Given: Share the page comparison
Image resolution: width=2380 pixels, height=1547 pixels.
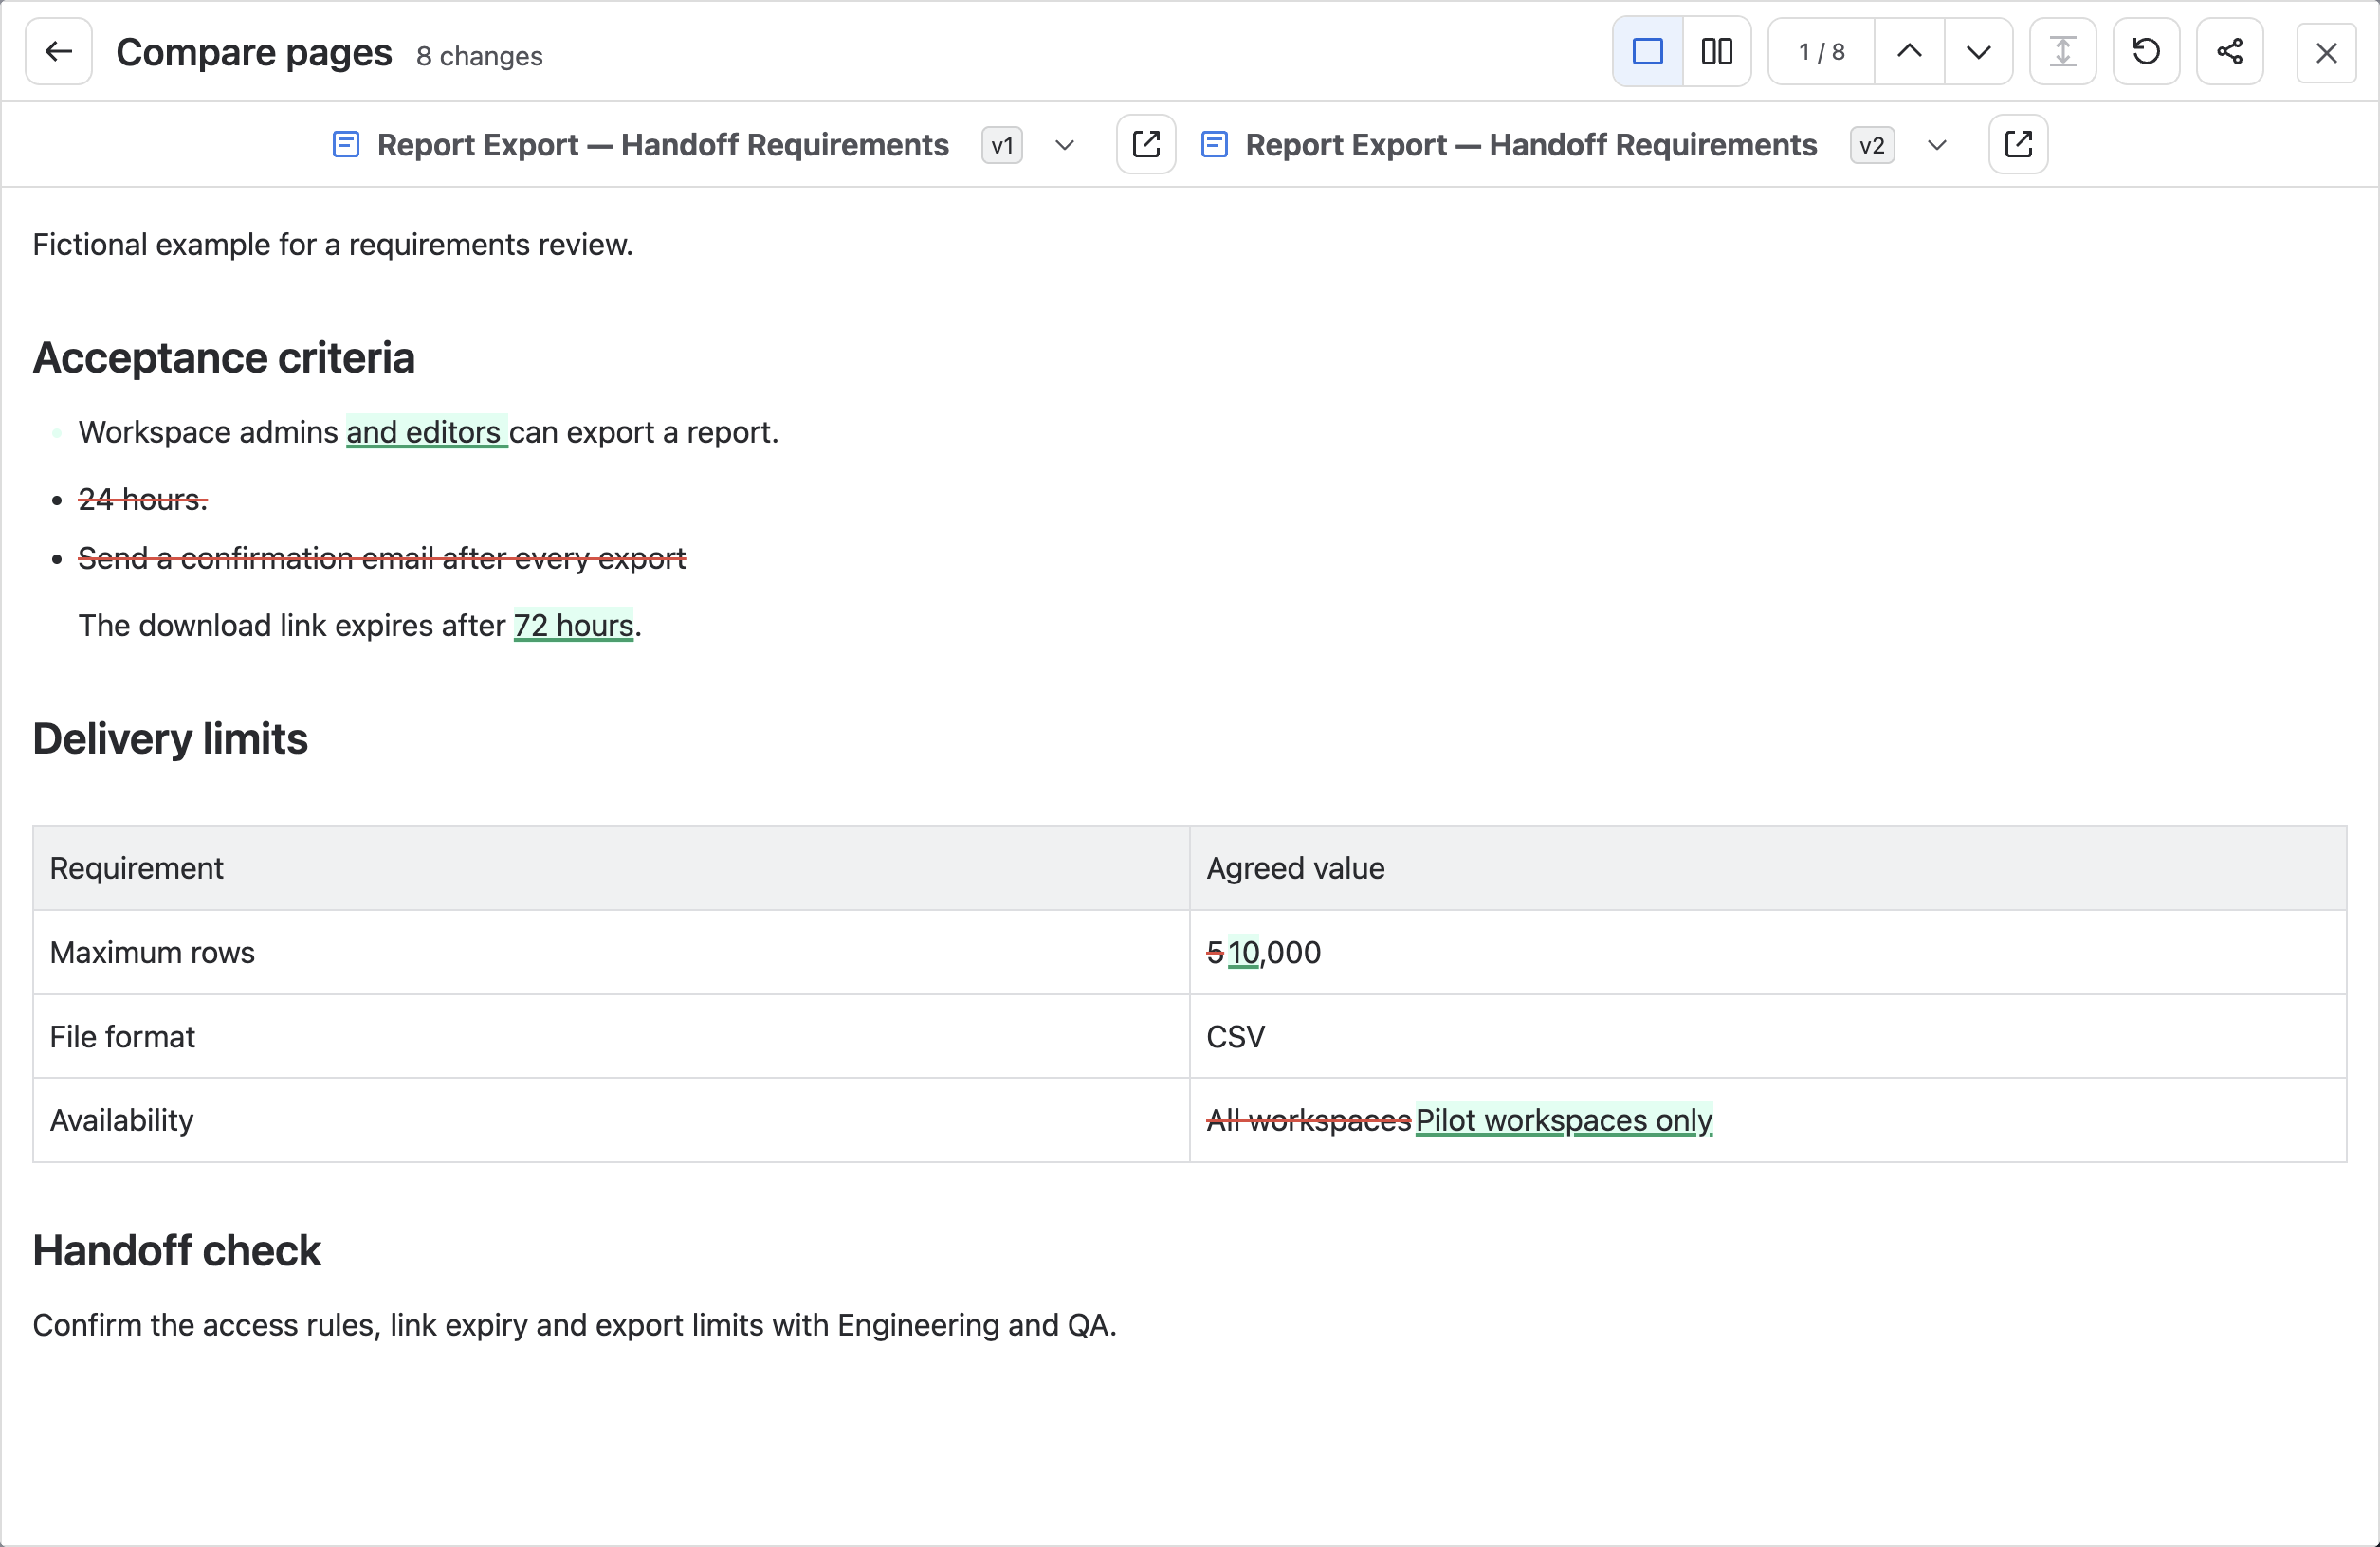Looking at the screenshot, I should point(2230,52).
